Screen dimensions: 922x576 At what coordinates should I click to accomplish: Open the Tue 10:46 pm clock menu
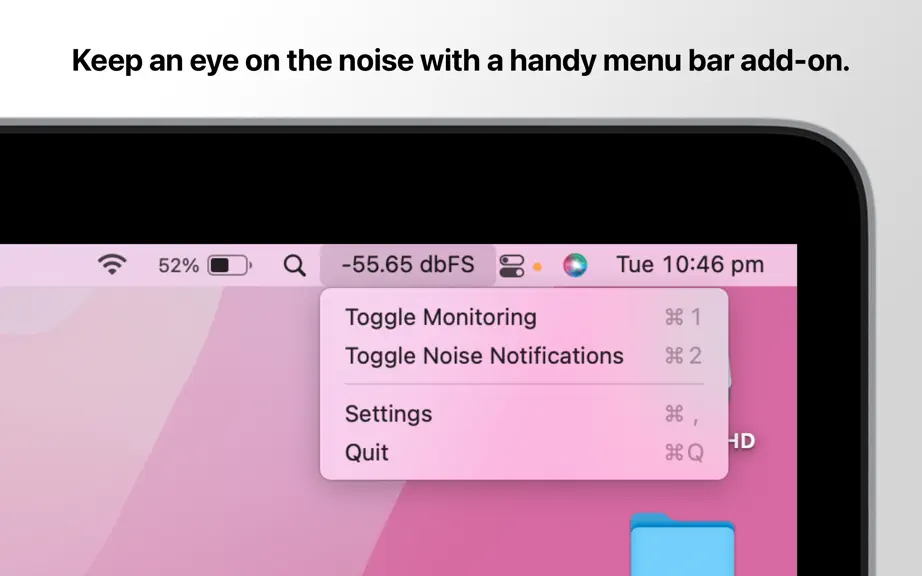coord(690,265)
